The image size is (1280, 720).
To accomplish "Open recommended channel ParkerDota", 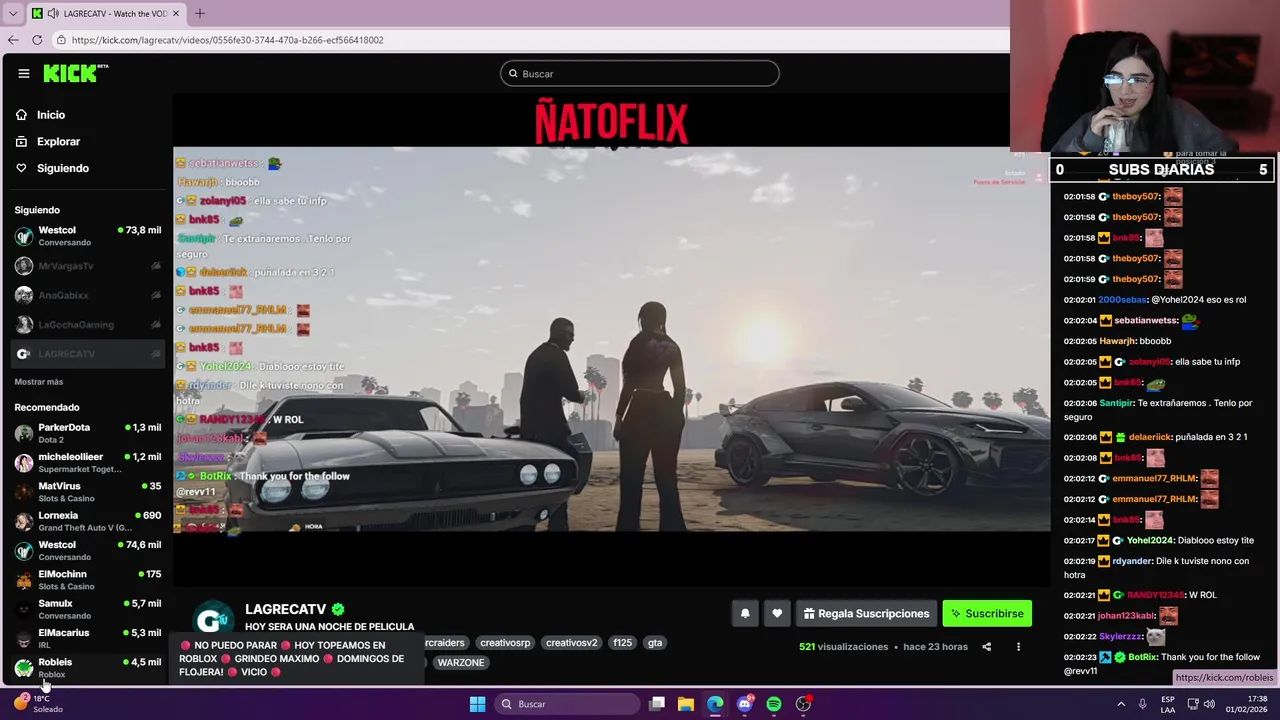I will coord(88,433).
